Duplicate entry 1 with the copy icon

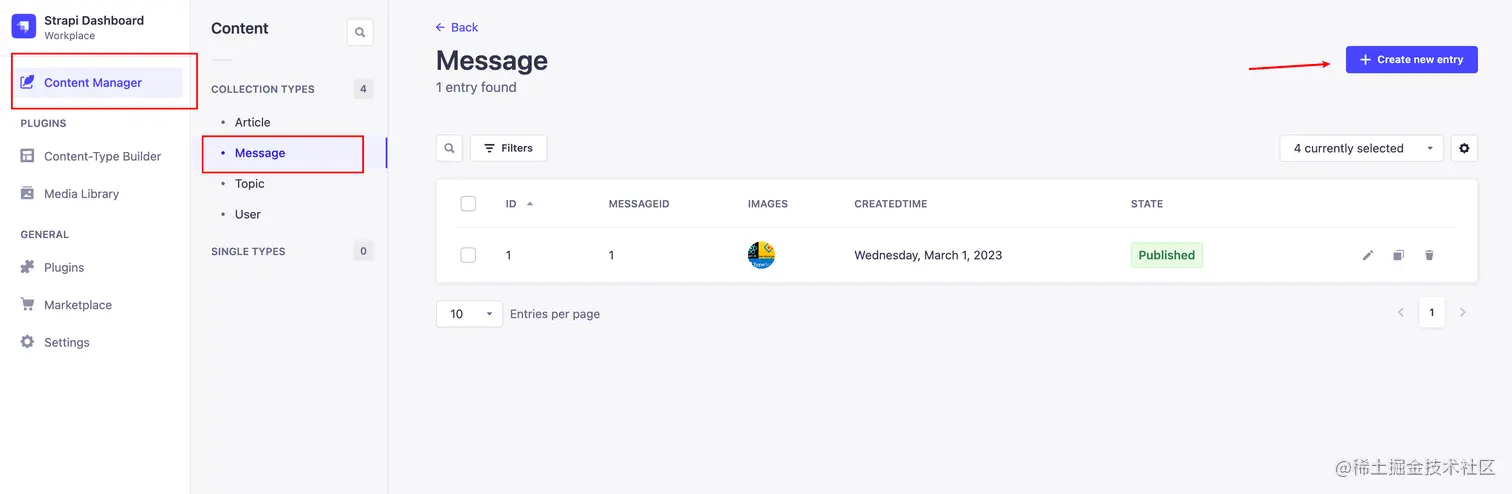1398,255
